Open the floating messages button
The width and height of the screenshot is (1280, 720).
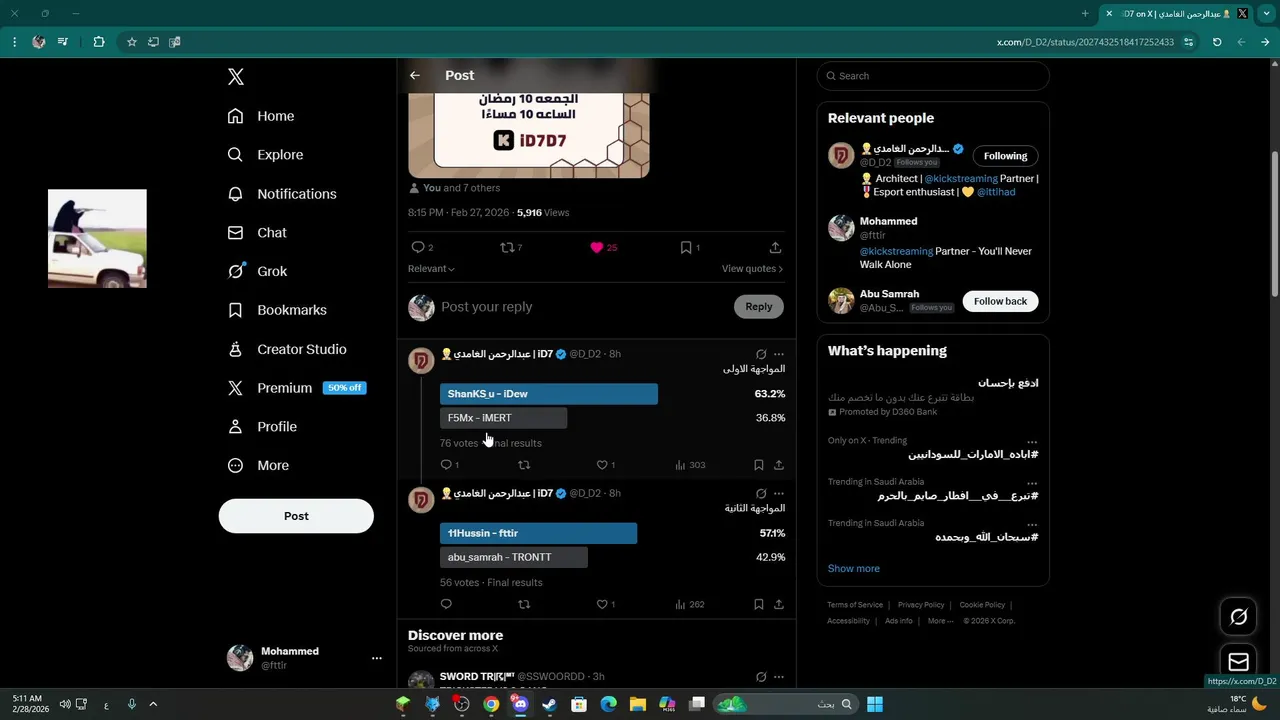[x=1238, y=662]
